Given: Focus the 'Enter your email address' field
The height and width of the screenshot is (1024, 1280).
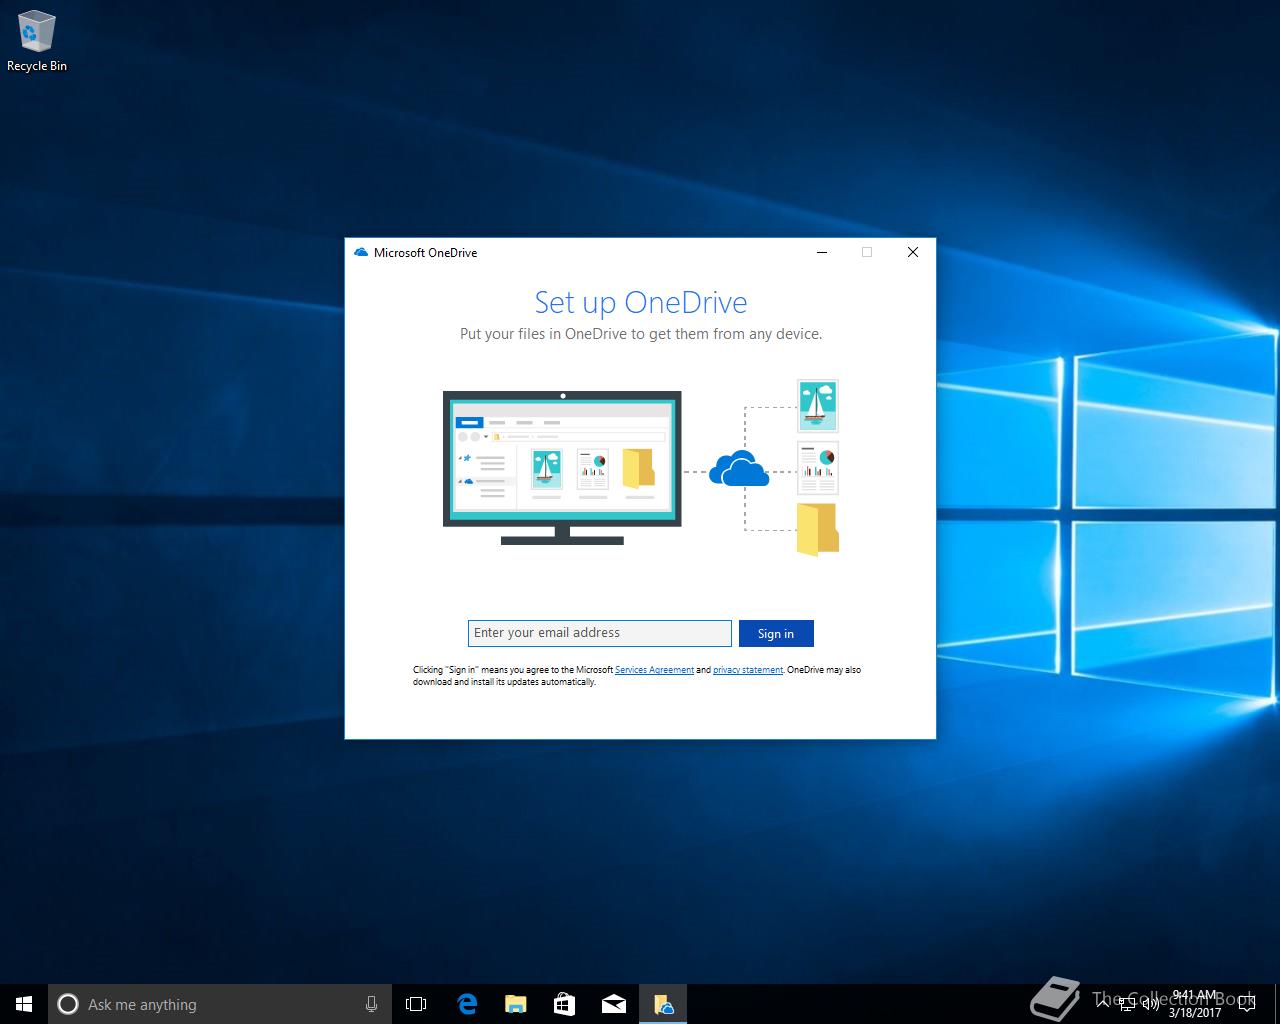Looking at the screenshot, I should click(600, 633).
